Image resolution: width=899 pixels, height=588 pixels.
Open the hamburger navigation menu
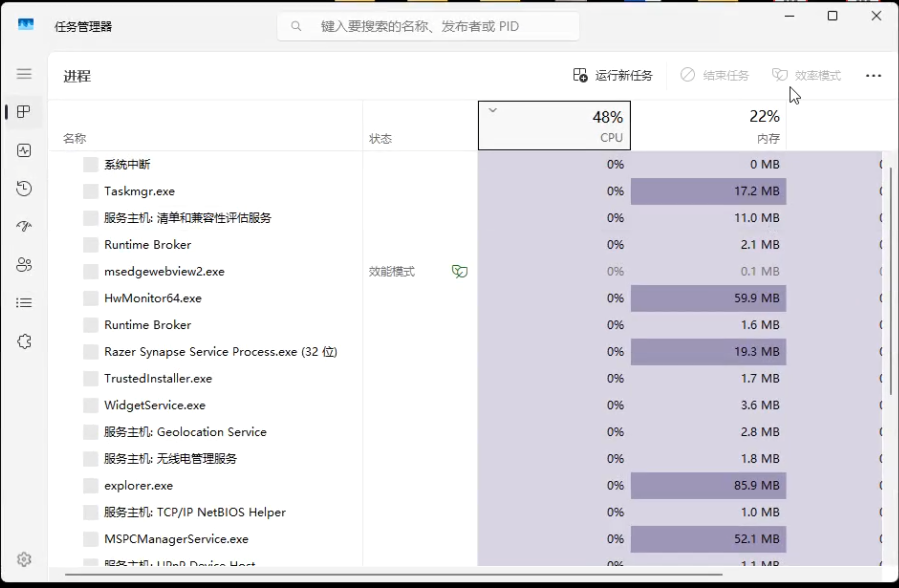coord(24,74)
